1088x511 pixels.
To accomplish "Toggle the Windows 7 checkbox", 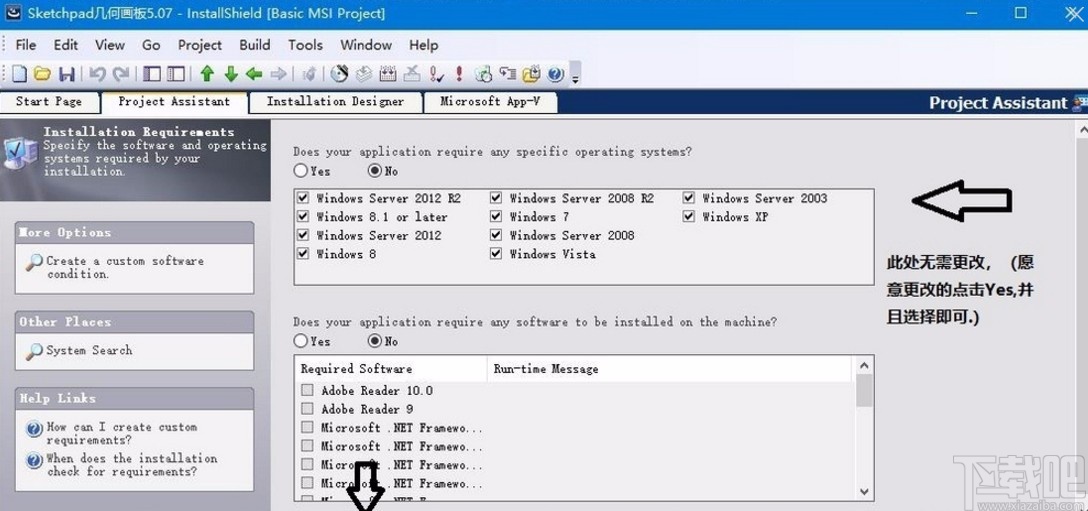I will pos(495,217).
